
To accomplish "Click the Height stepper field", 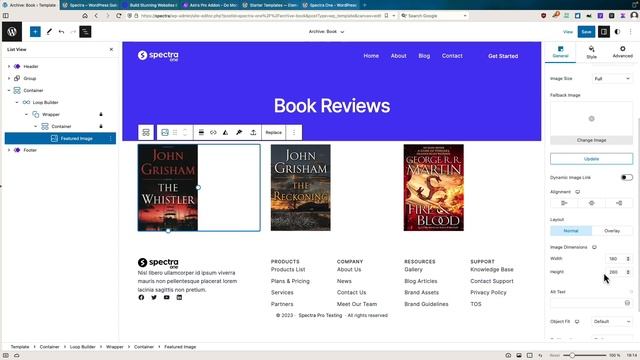I will [x=619, y=272].
